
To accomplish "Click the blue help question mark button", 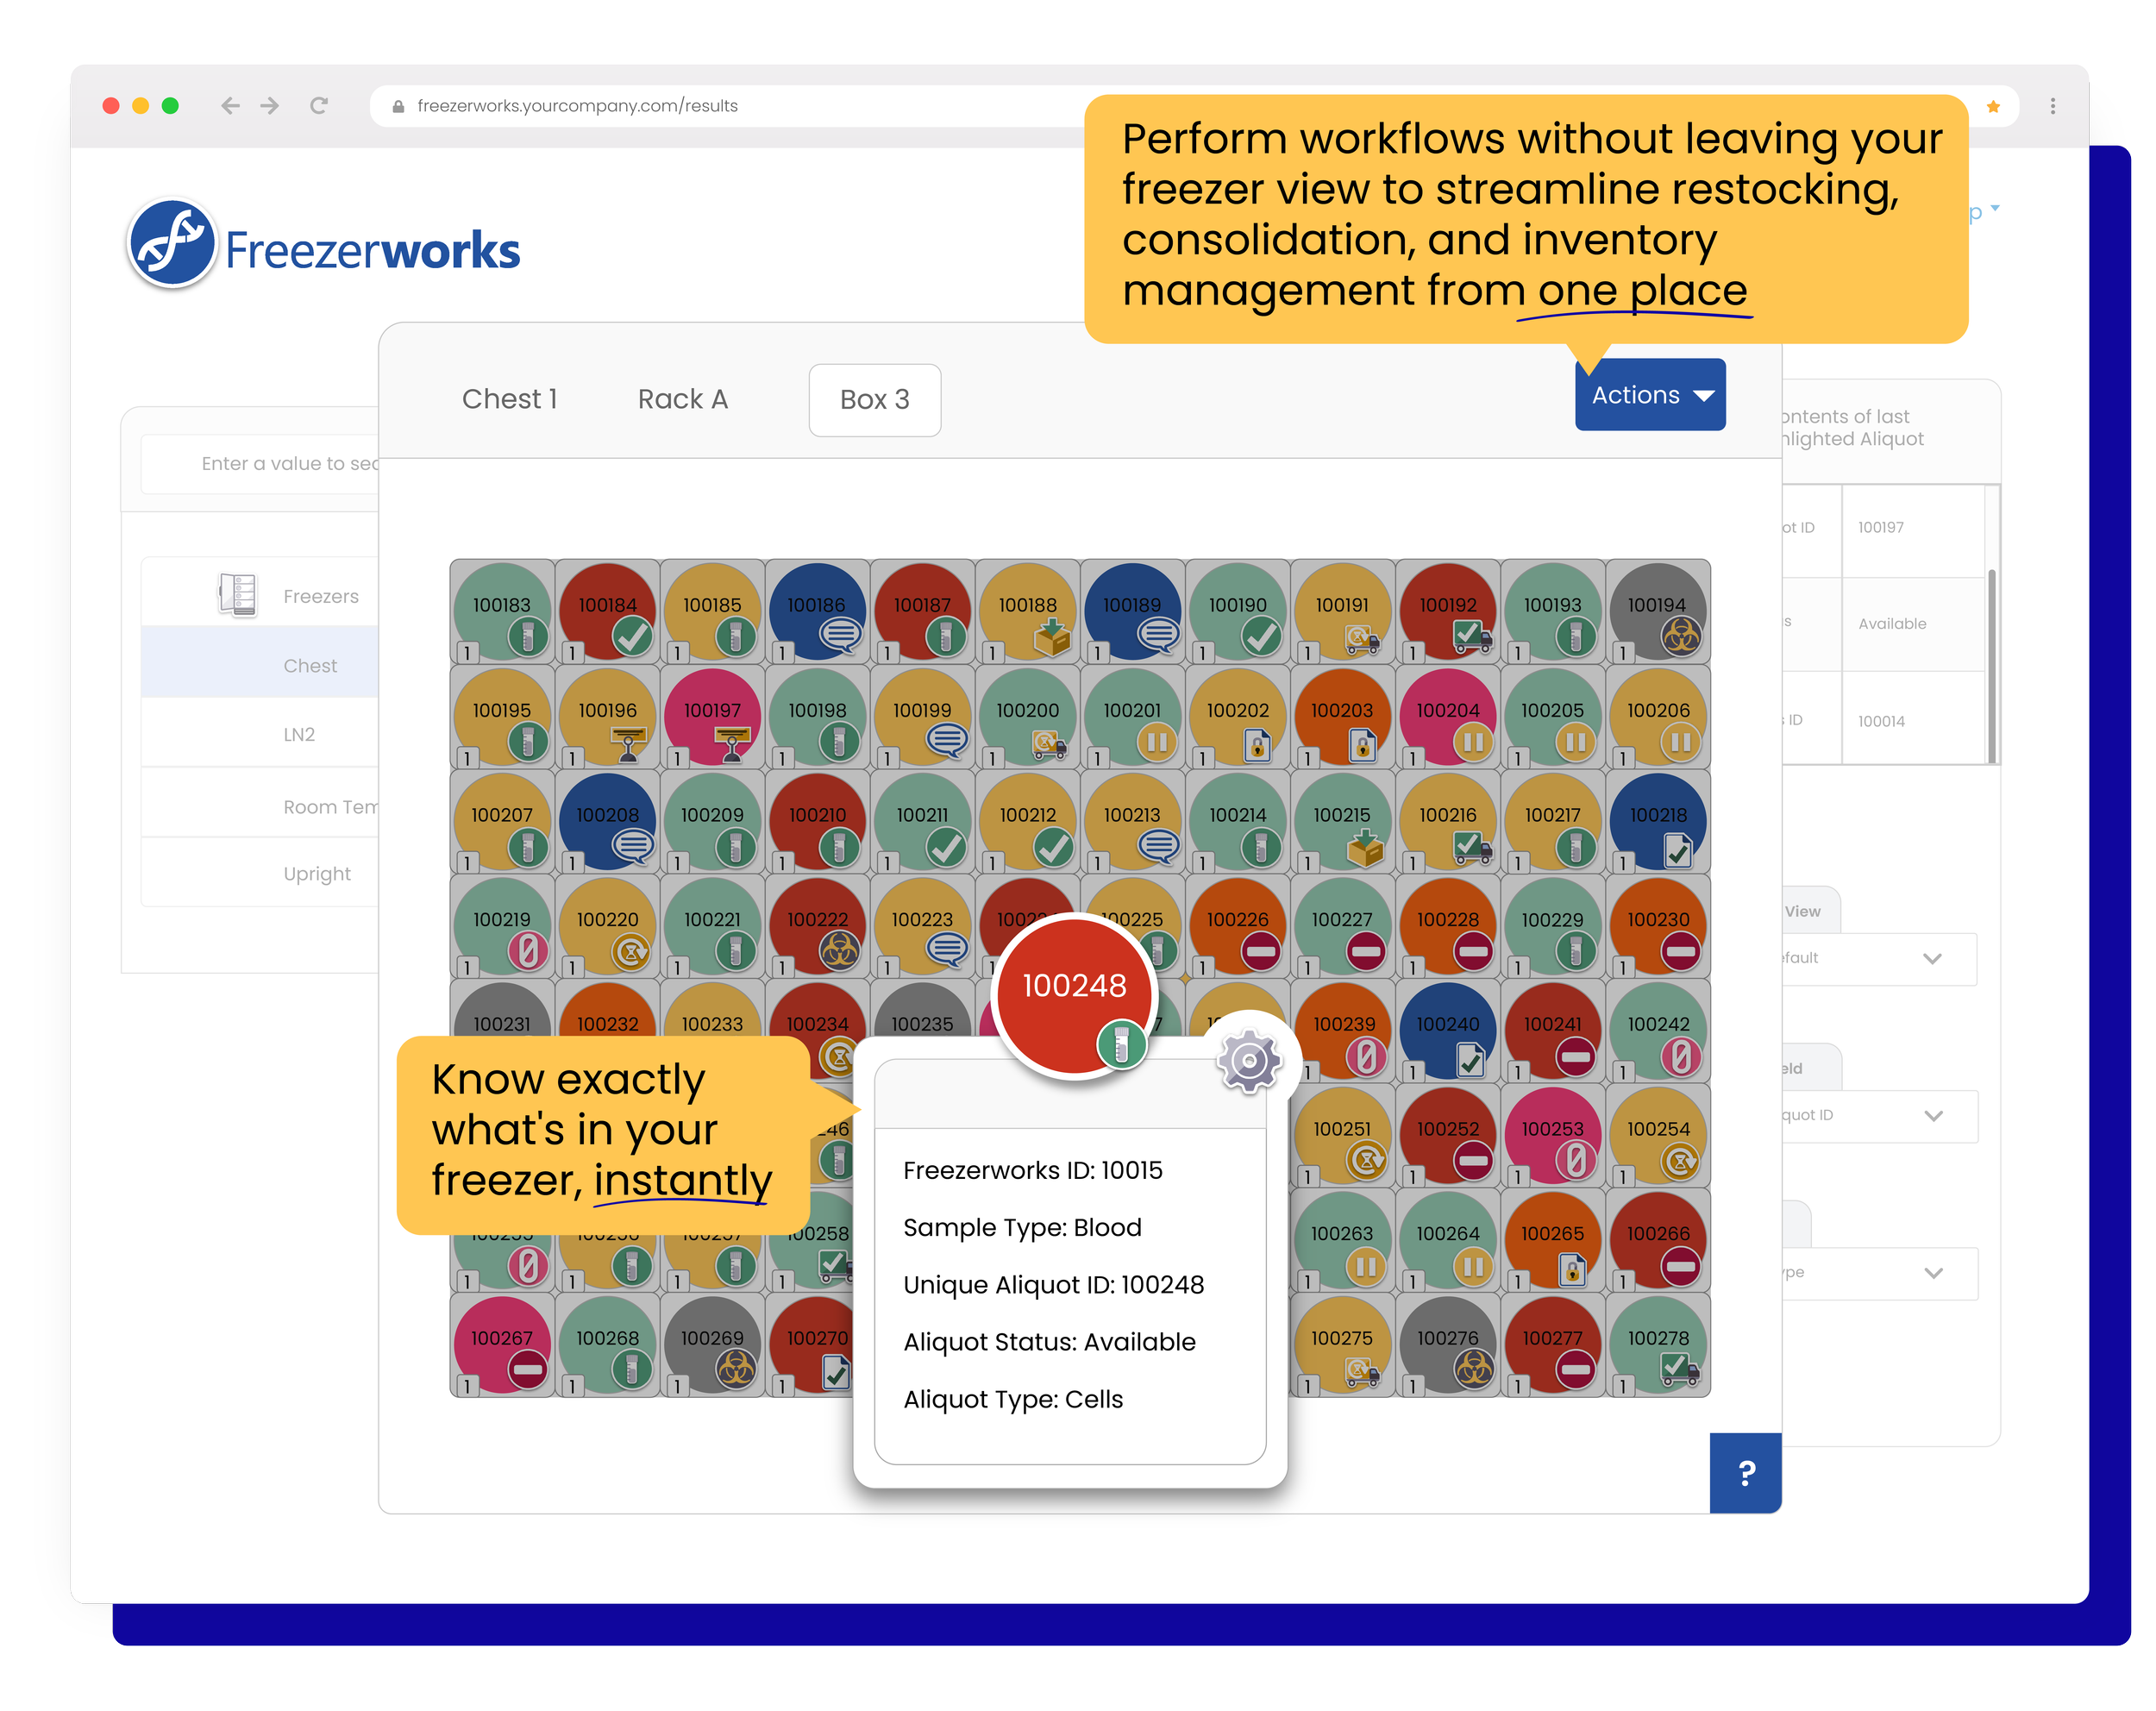I will pos(1745,1472).
